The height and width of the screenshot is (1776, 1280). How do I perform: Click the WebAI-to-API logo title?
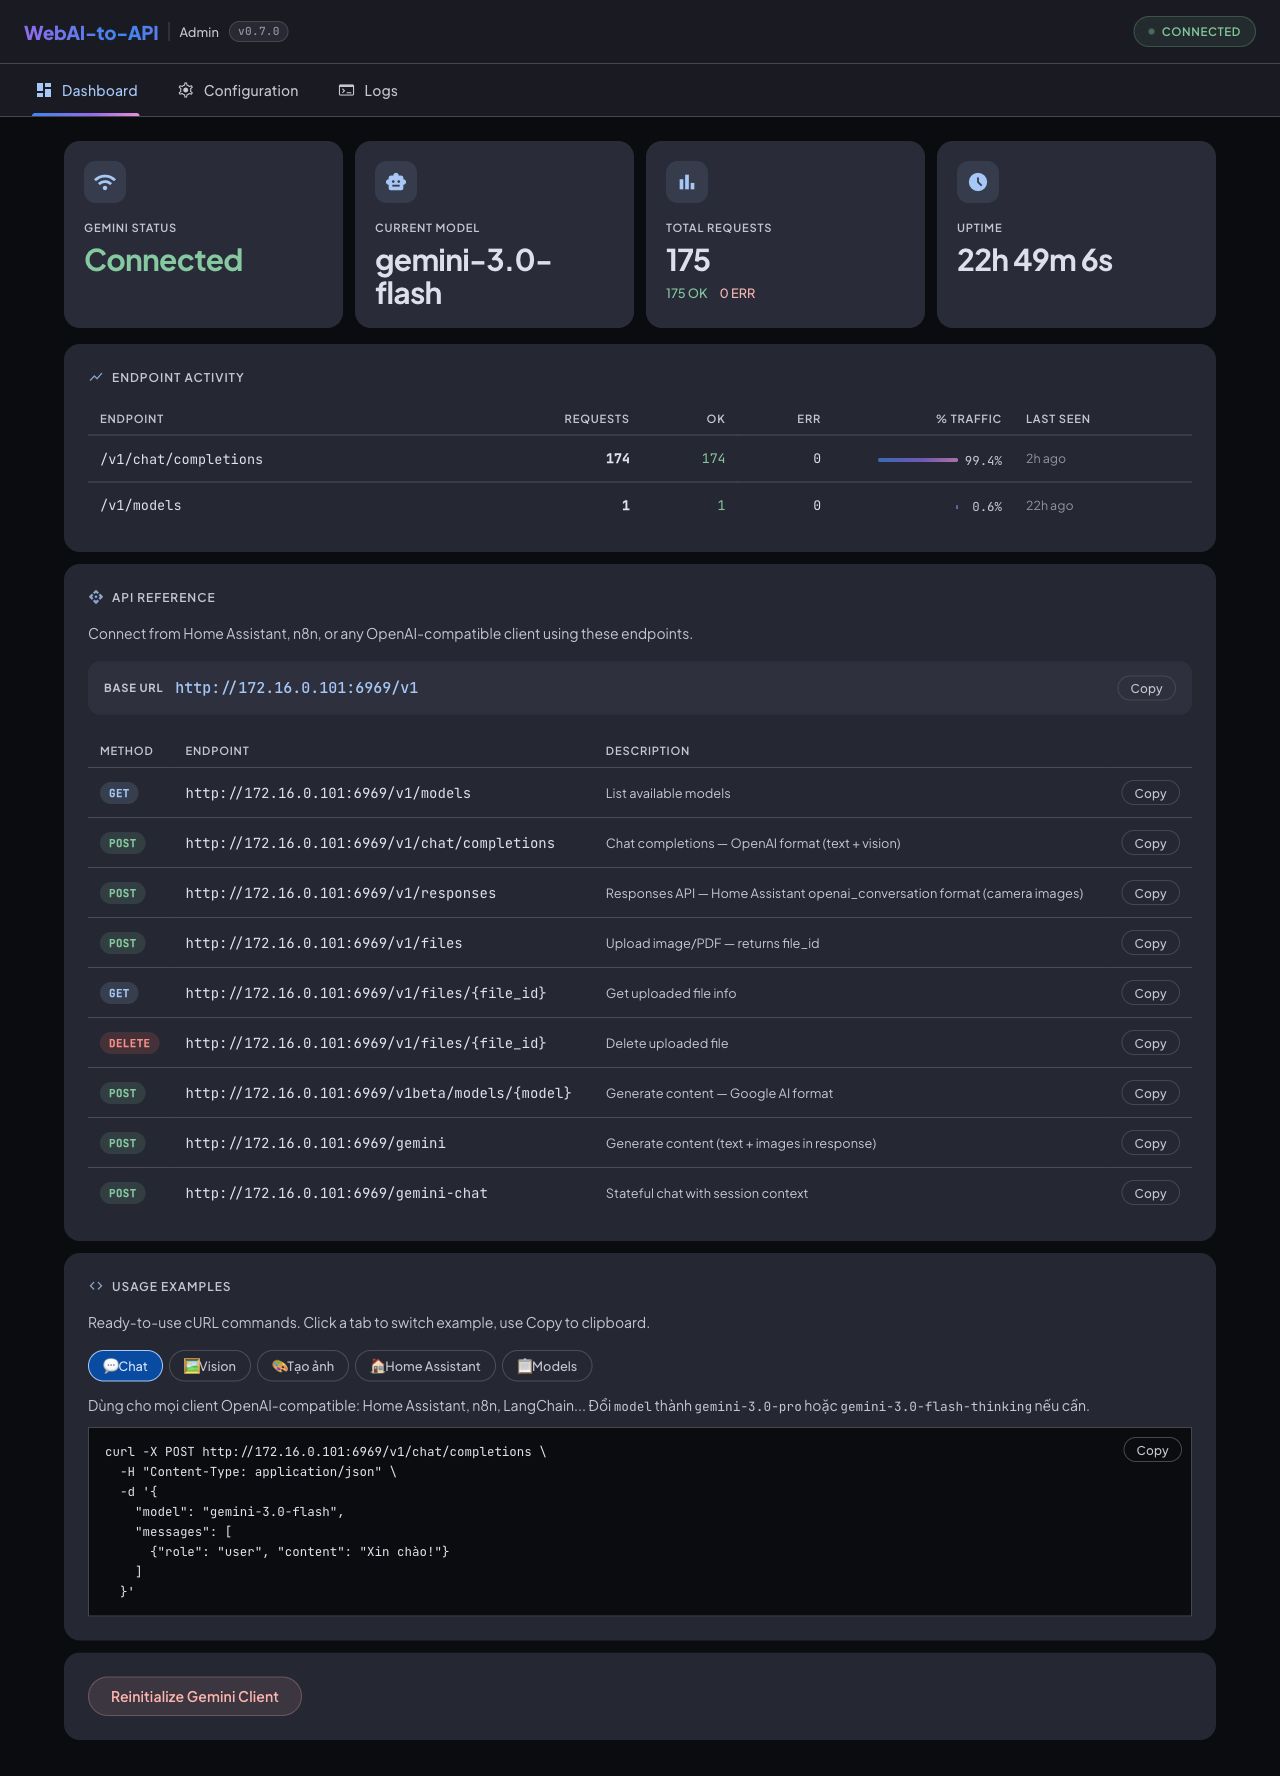tap(91, 32)
